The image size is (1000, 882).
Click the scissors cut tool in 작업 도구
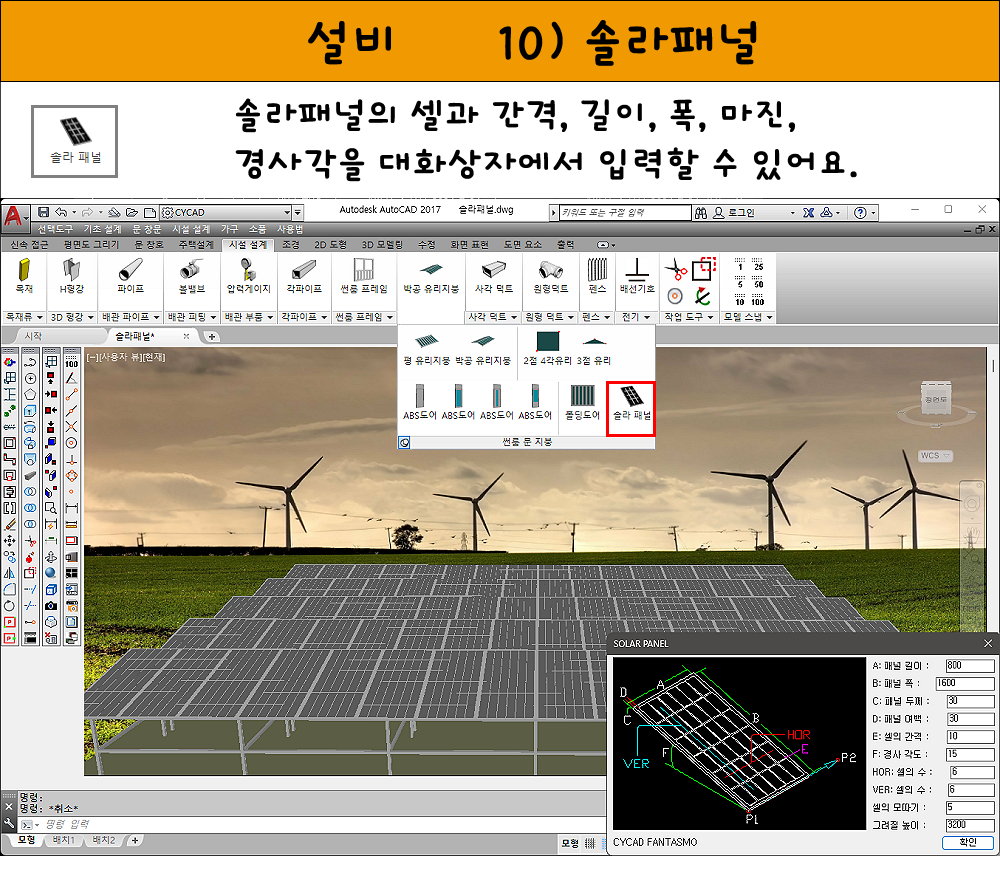point(675,270)
